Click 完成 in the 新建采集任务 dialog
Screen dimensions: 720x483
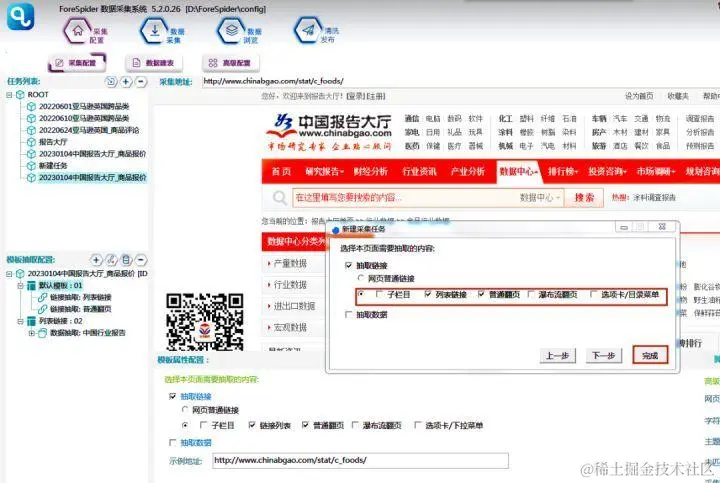[x=650, y=355]
